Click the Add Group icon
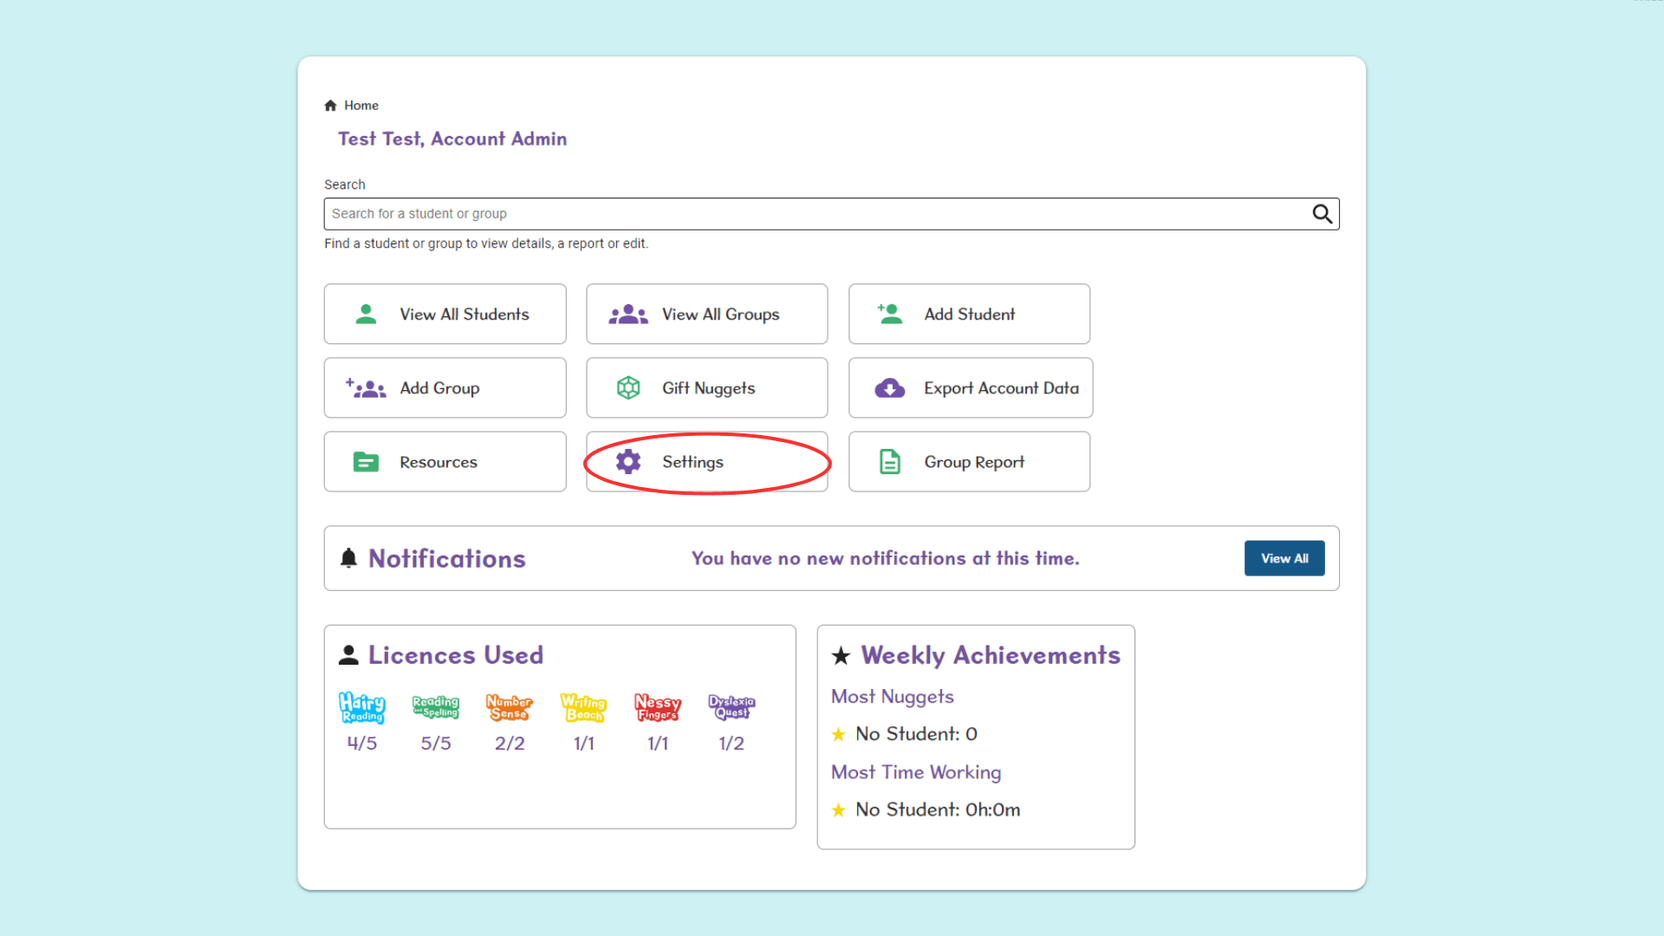This screenshot has height=936, width=1664. click(x=366, y=388)
